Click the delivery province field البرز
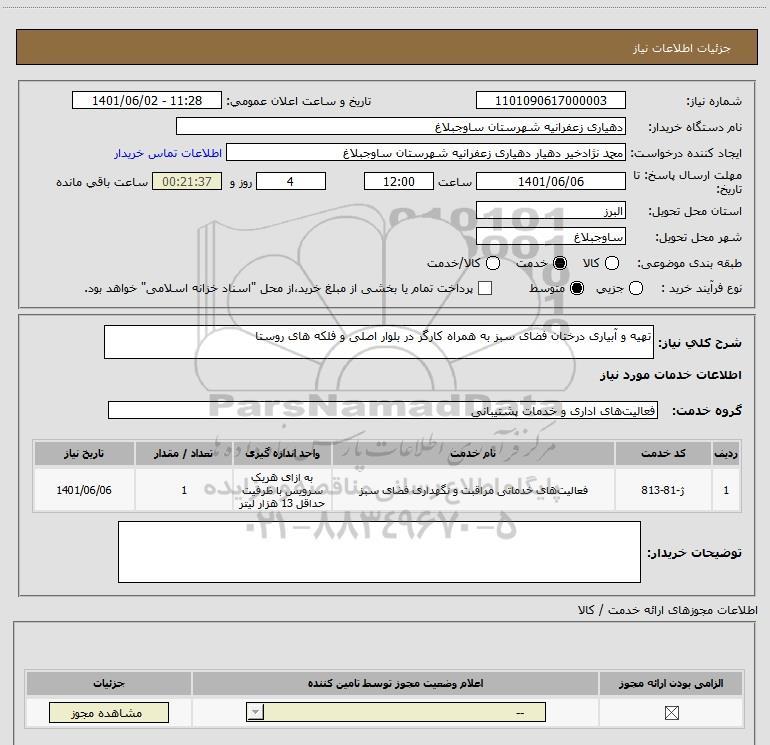Image resolution: width=770 pixels, height=745 pixels. 550,211
